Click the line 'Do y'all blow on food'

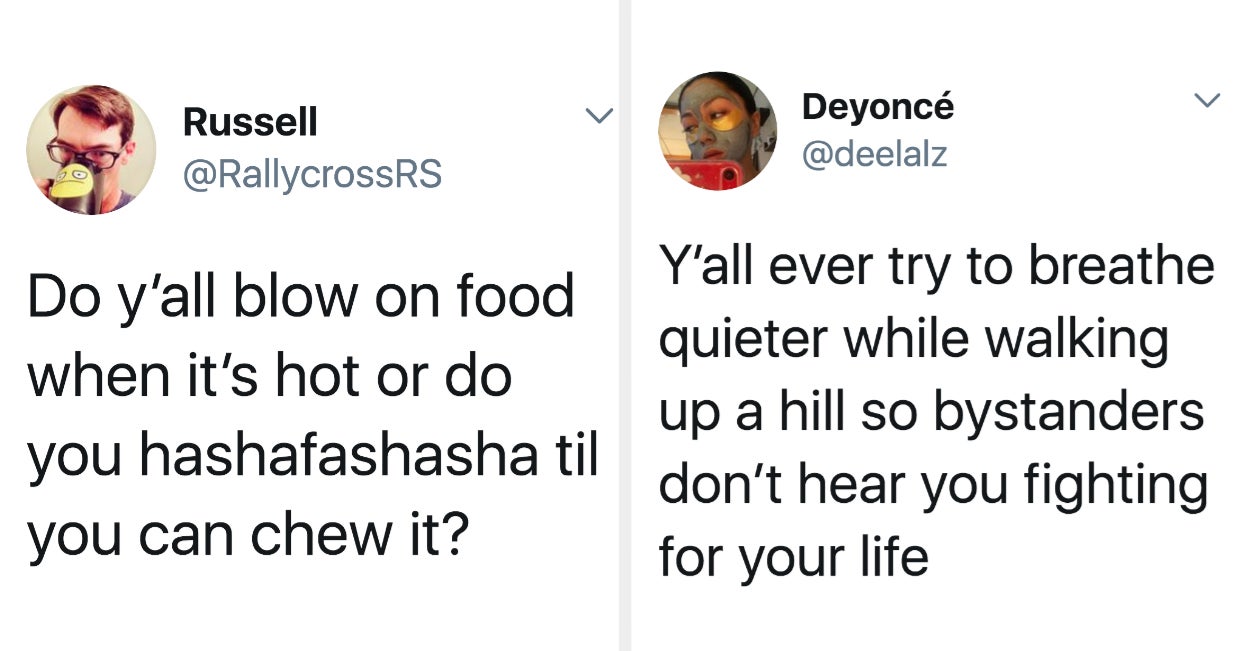(301, 297)
